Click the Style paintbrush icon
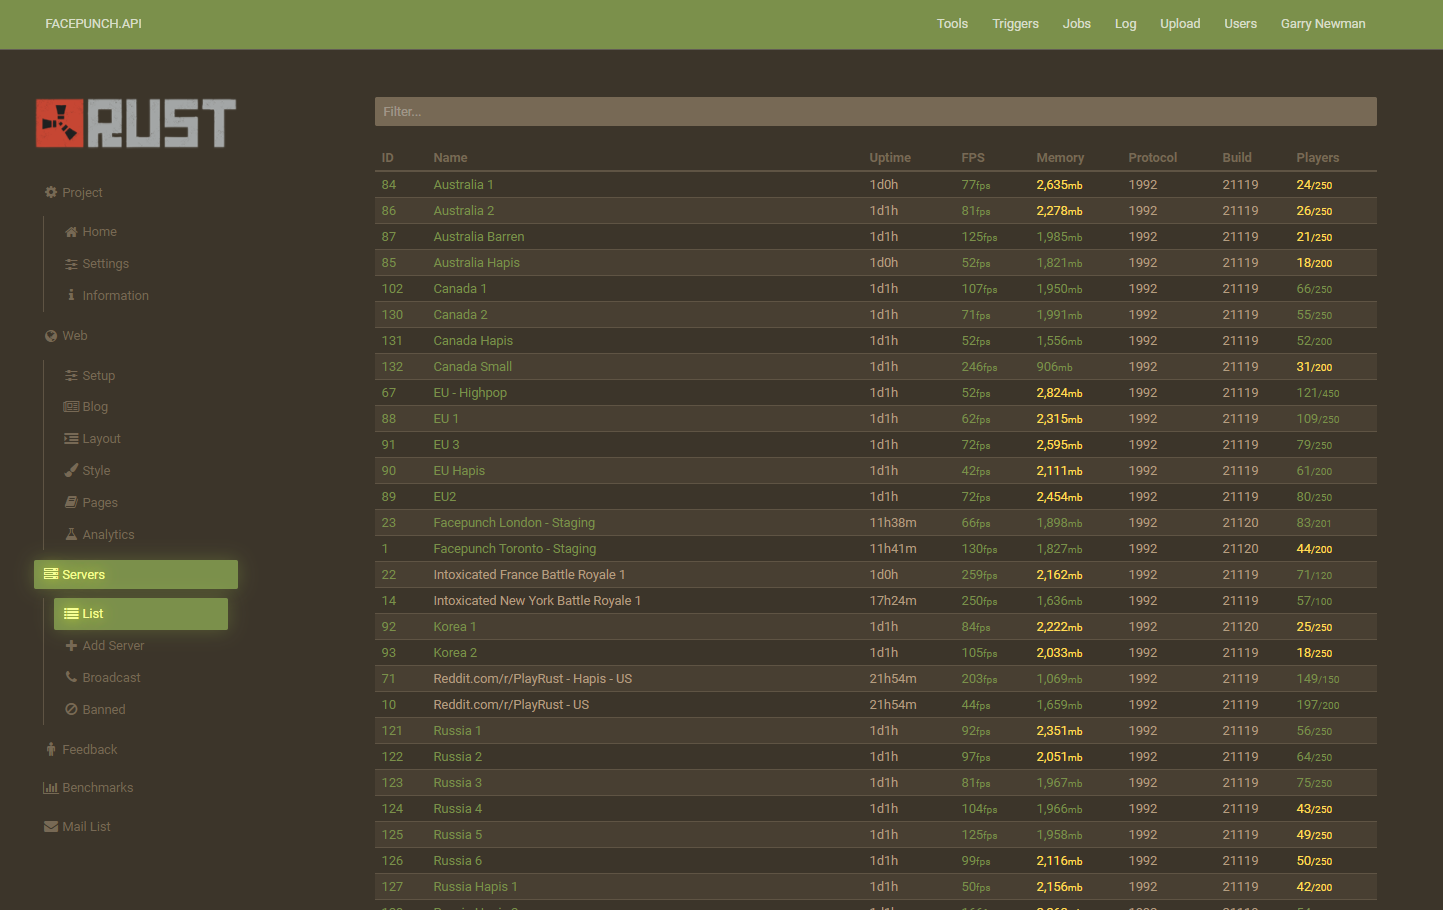Viewport: 1443px width, 910px height. (x=71, y=470)
